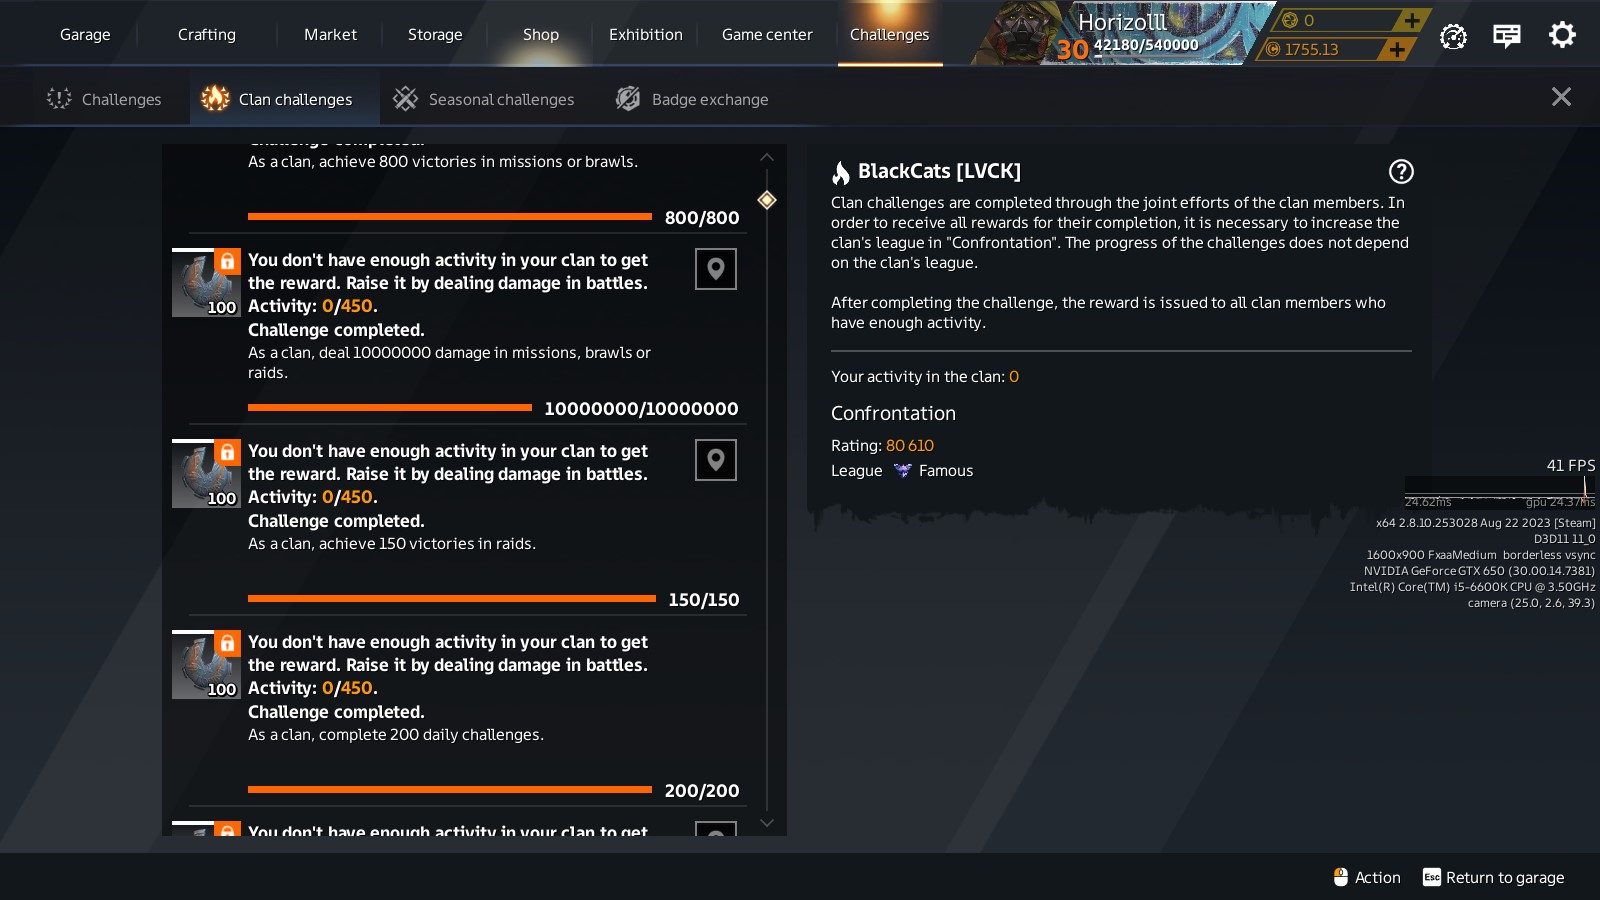Click the 41 FPS counter
Image resolution: width=1600 pixels, height=900 pixels.
click(x=1570, y=465)
